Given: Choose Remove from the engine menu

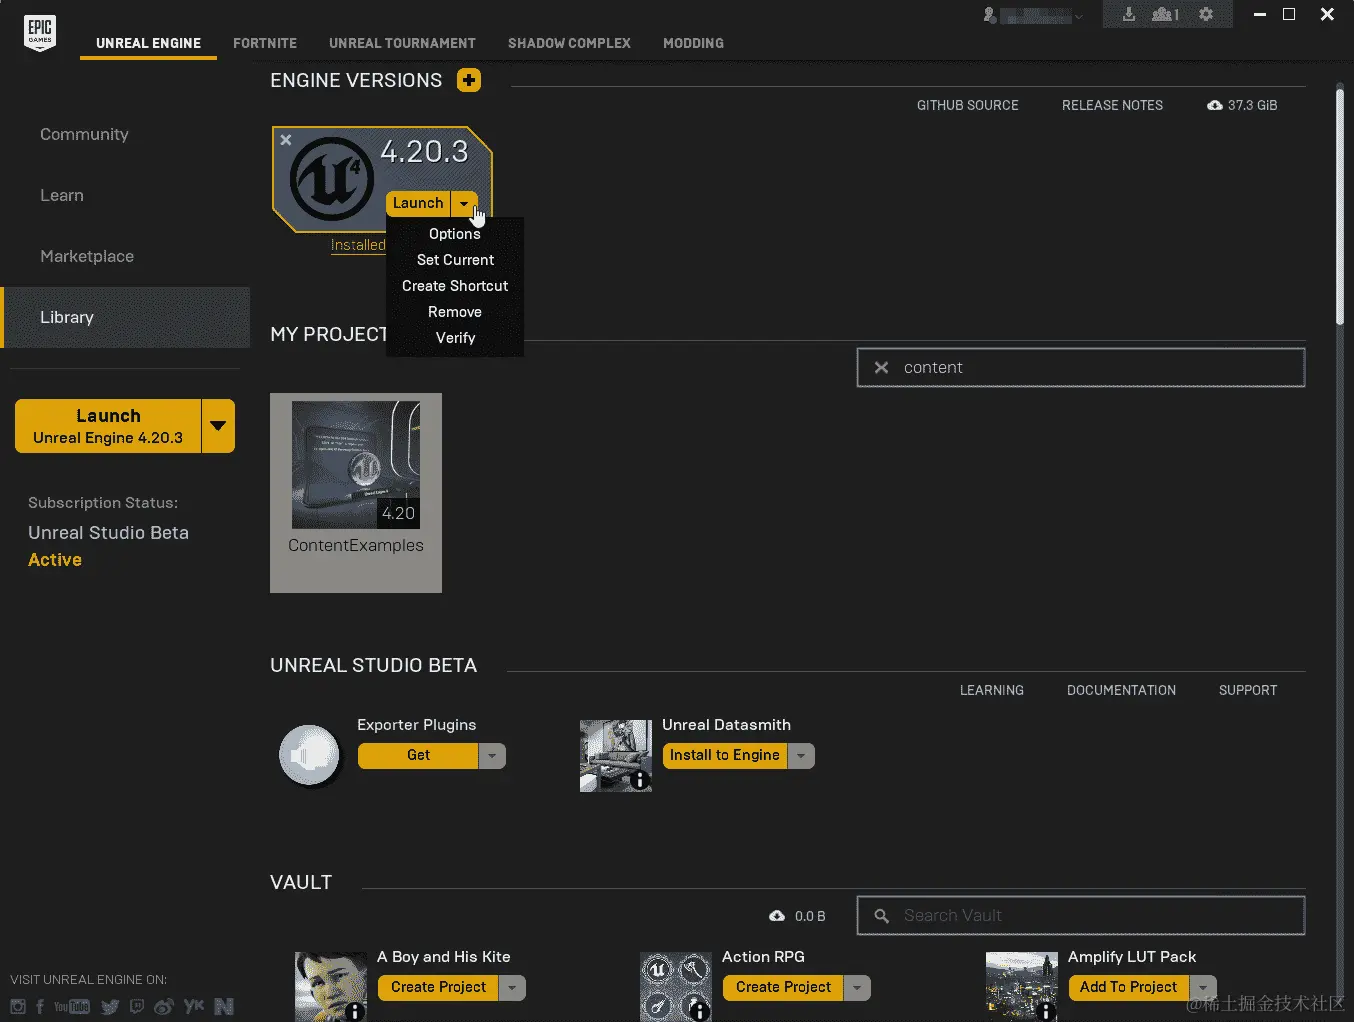Looking at the screenshot, I should [455, 312].
